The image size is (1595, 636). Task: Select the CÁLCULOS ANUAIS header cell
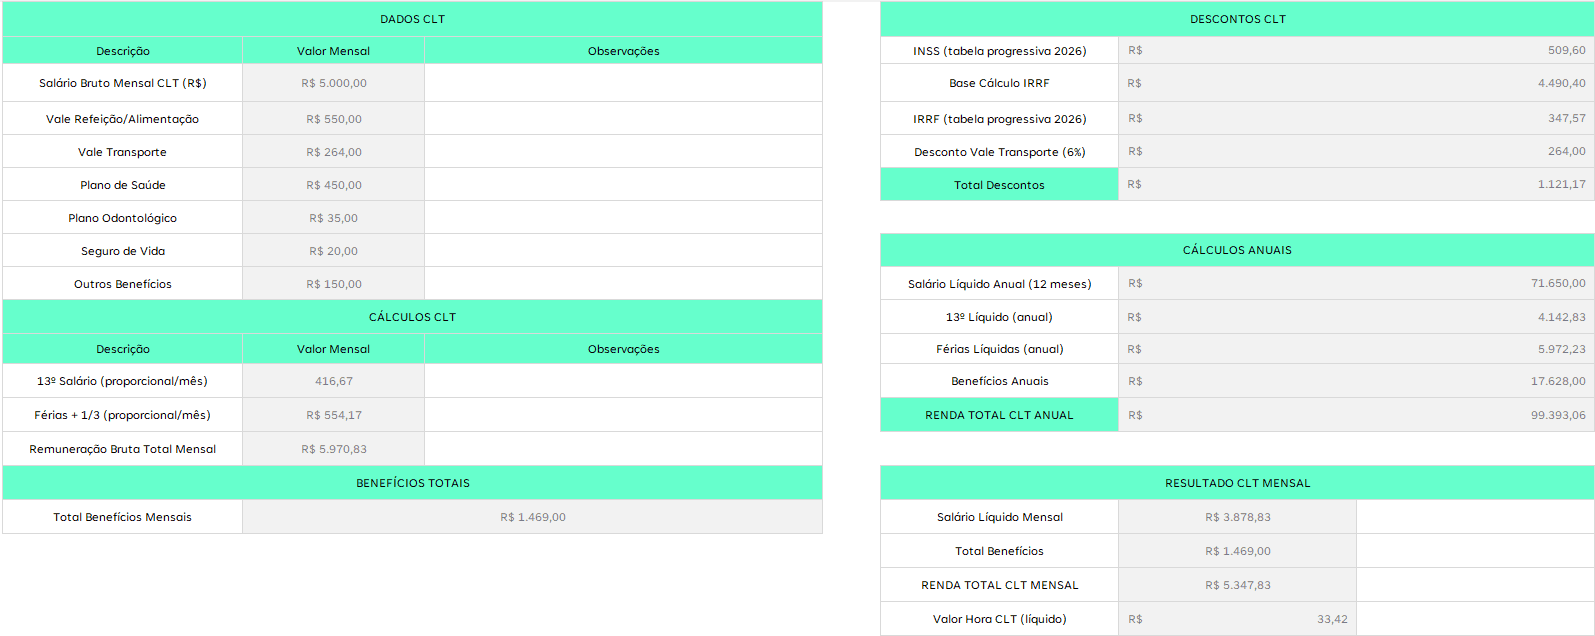coord(1237,250)
